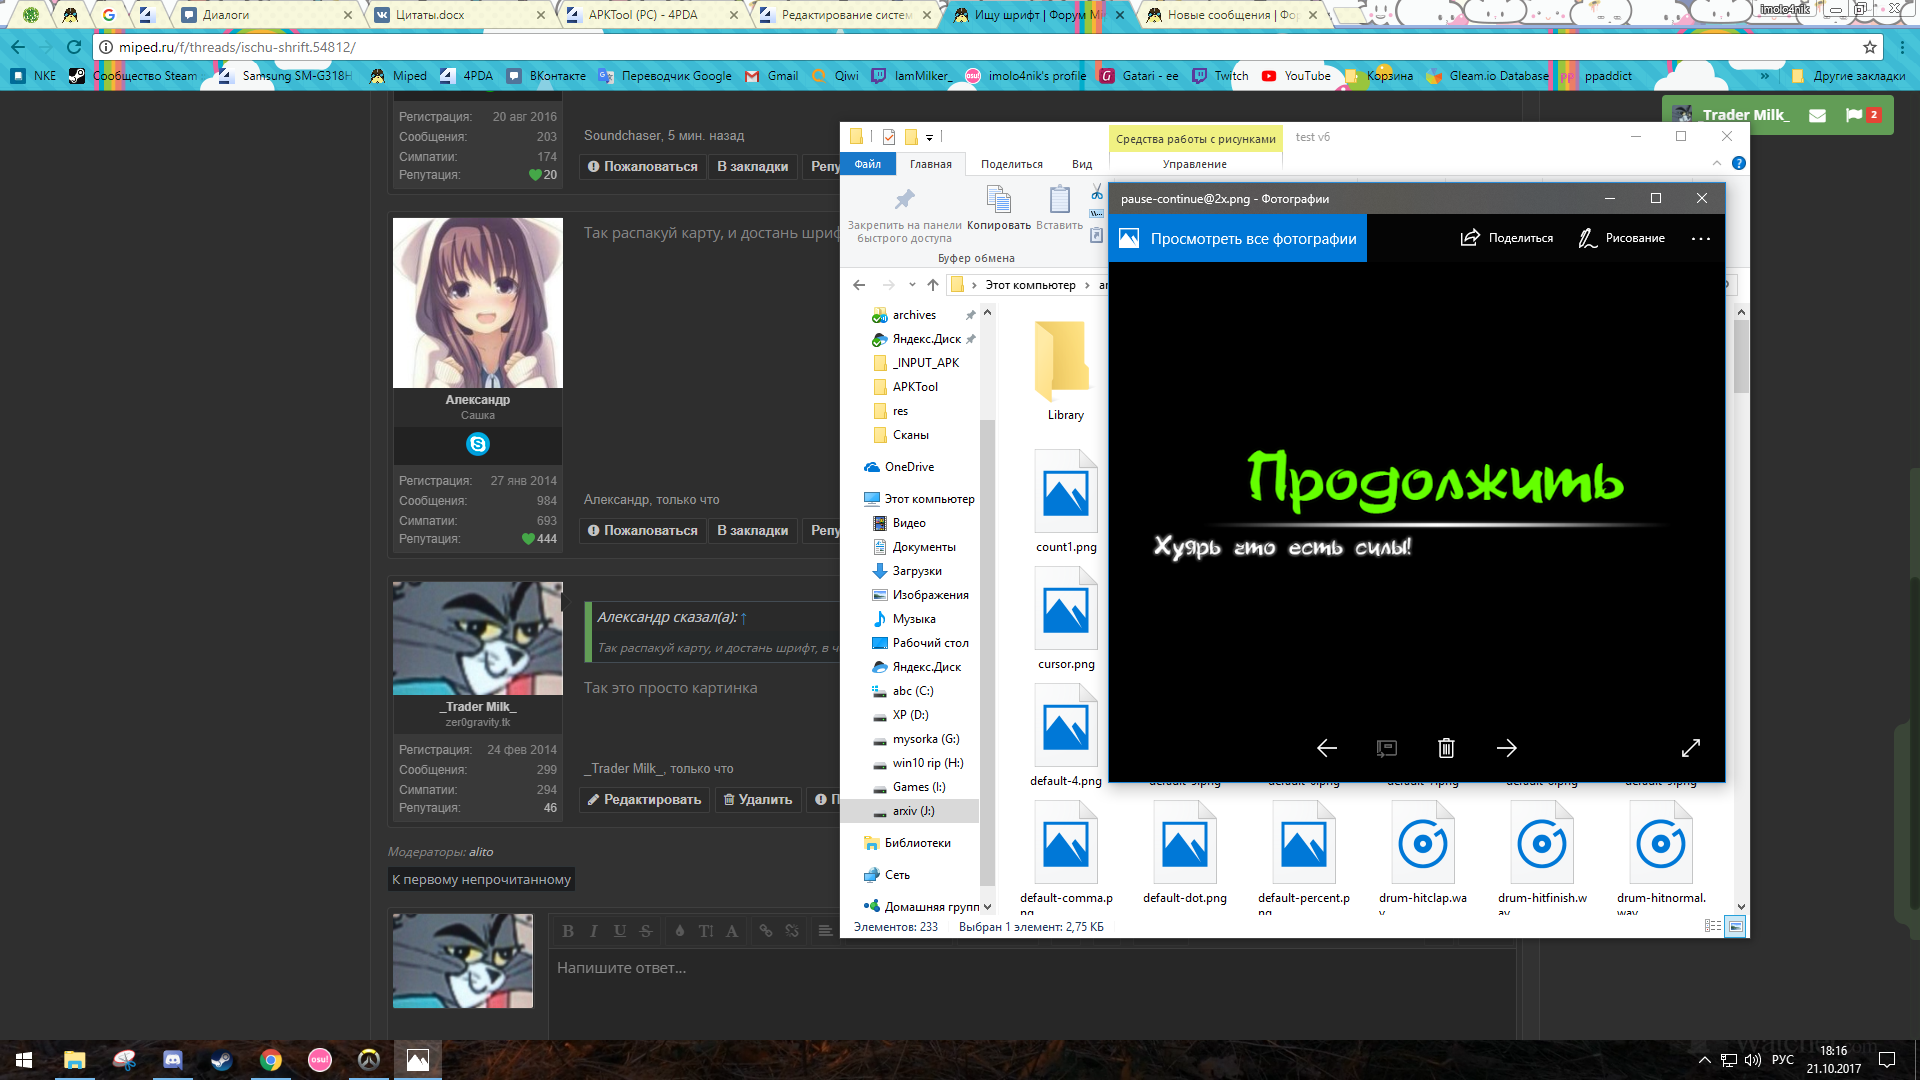Screen dimensions: 1920x1080
Task: Open the Файл tab in Explorer
Action: point(868,164)
